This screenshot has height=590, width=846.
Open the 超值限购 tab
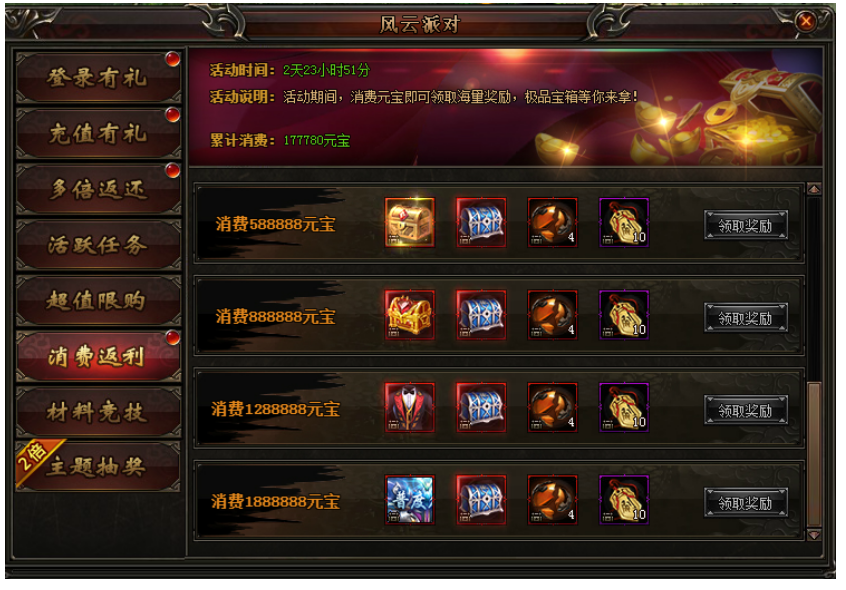click(x=98, y=300)
